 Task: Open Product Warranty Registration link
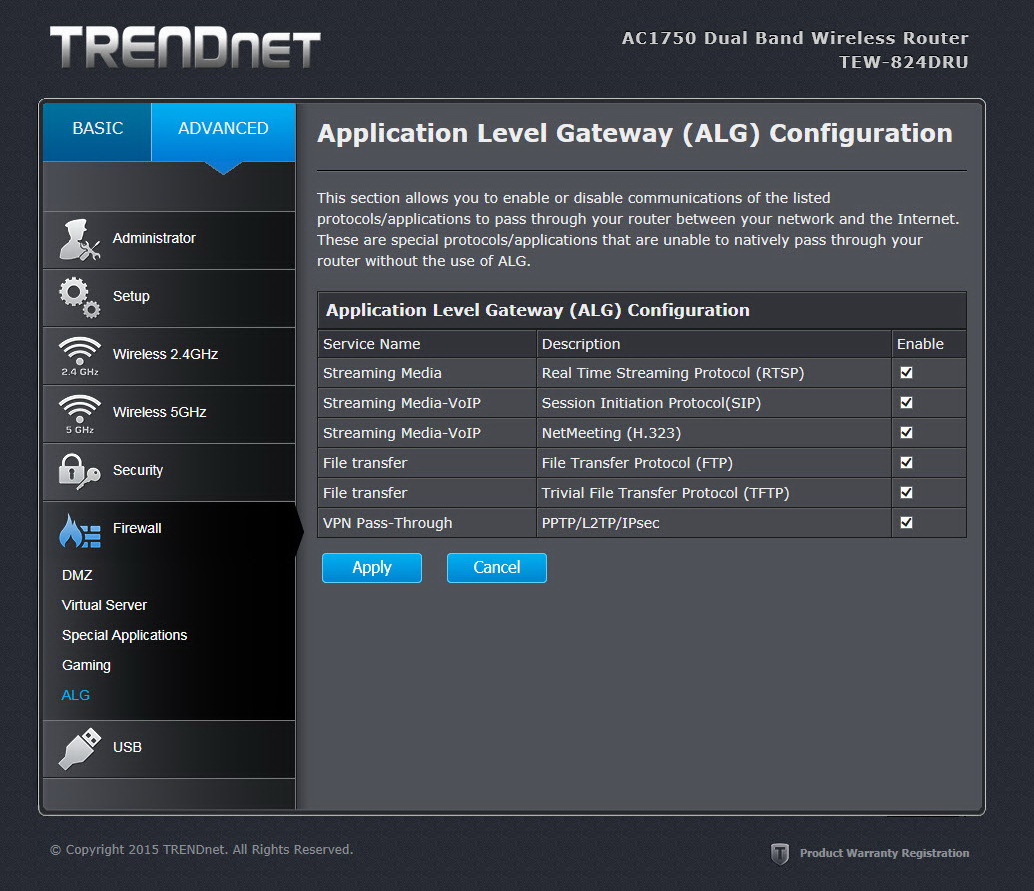[884, 853]
